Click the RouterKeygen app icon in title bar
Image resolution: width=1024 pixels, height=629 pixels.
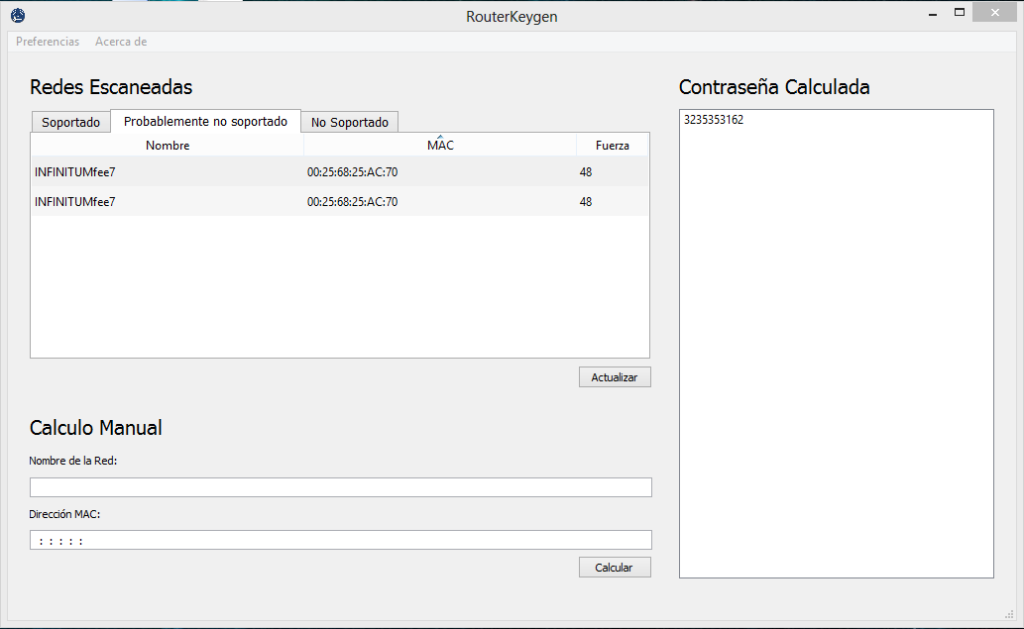coord(18,16)
